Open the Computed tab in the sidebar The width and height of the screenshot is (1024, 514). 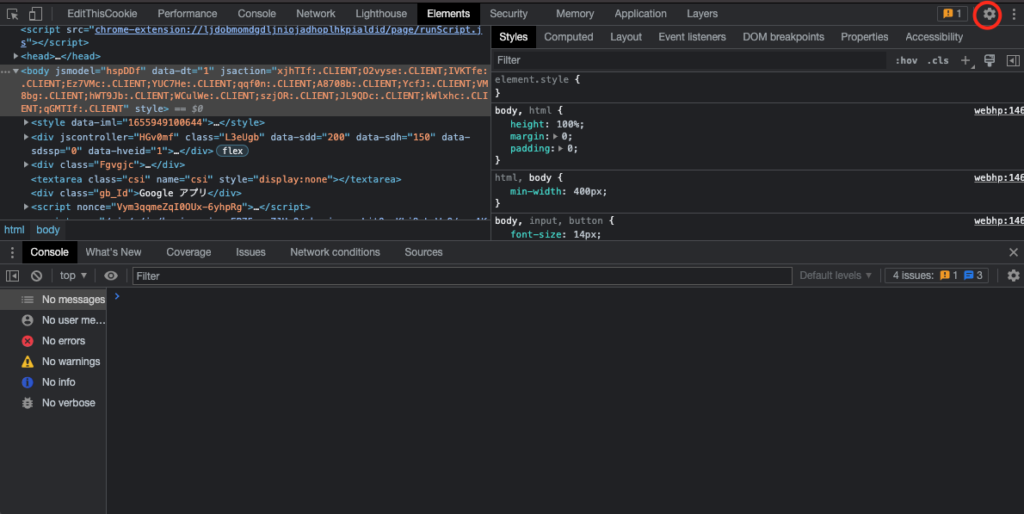click(568, 37)
